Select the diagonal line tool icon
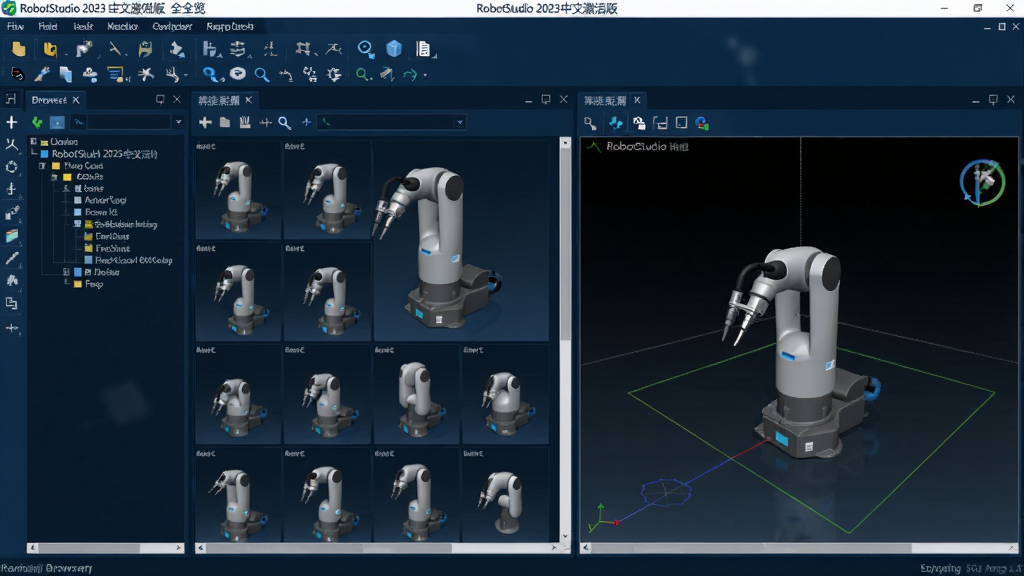This screenshot has width=1024, height=576. pos(114,49)
